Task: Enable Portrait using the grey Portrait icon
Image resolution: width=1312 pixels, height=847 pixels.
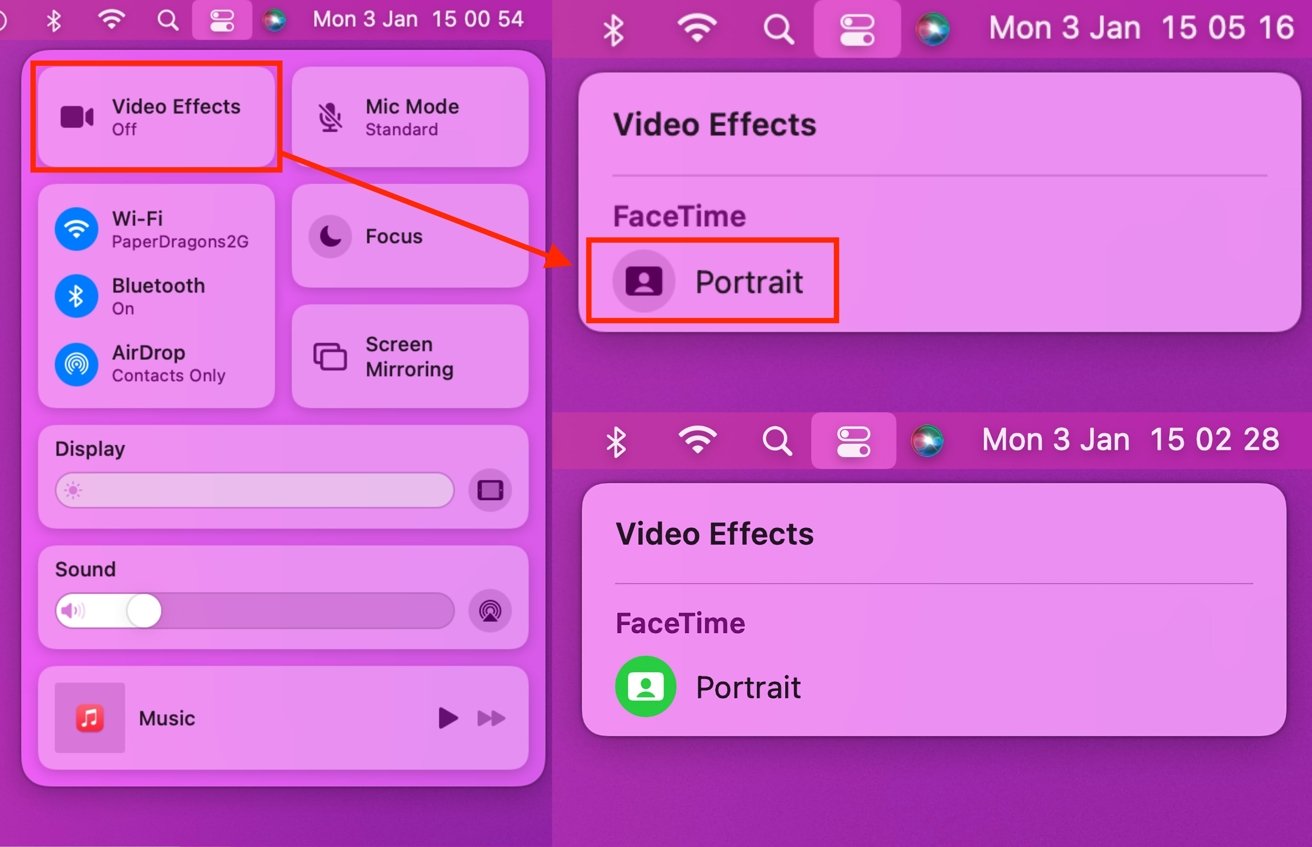Action: pos(644,281)
